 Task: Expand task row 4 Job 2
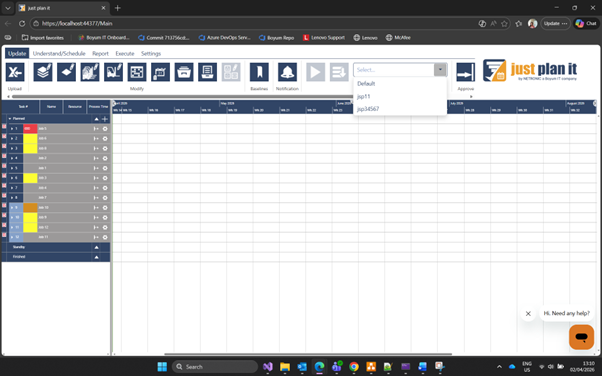point(12,158)
